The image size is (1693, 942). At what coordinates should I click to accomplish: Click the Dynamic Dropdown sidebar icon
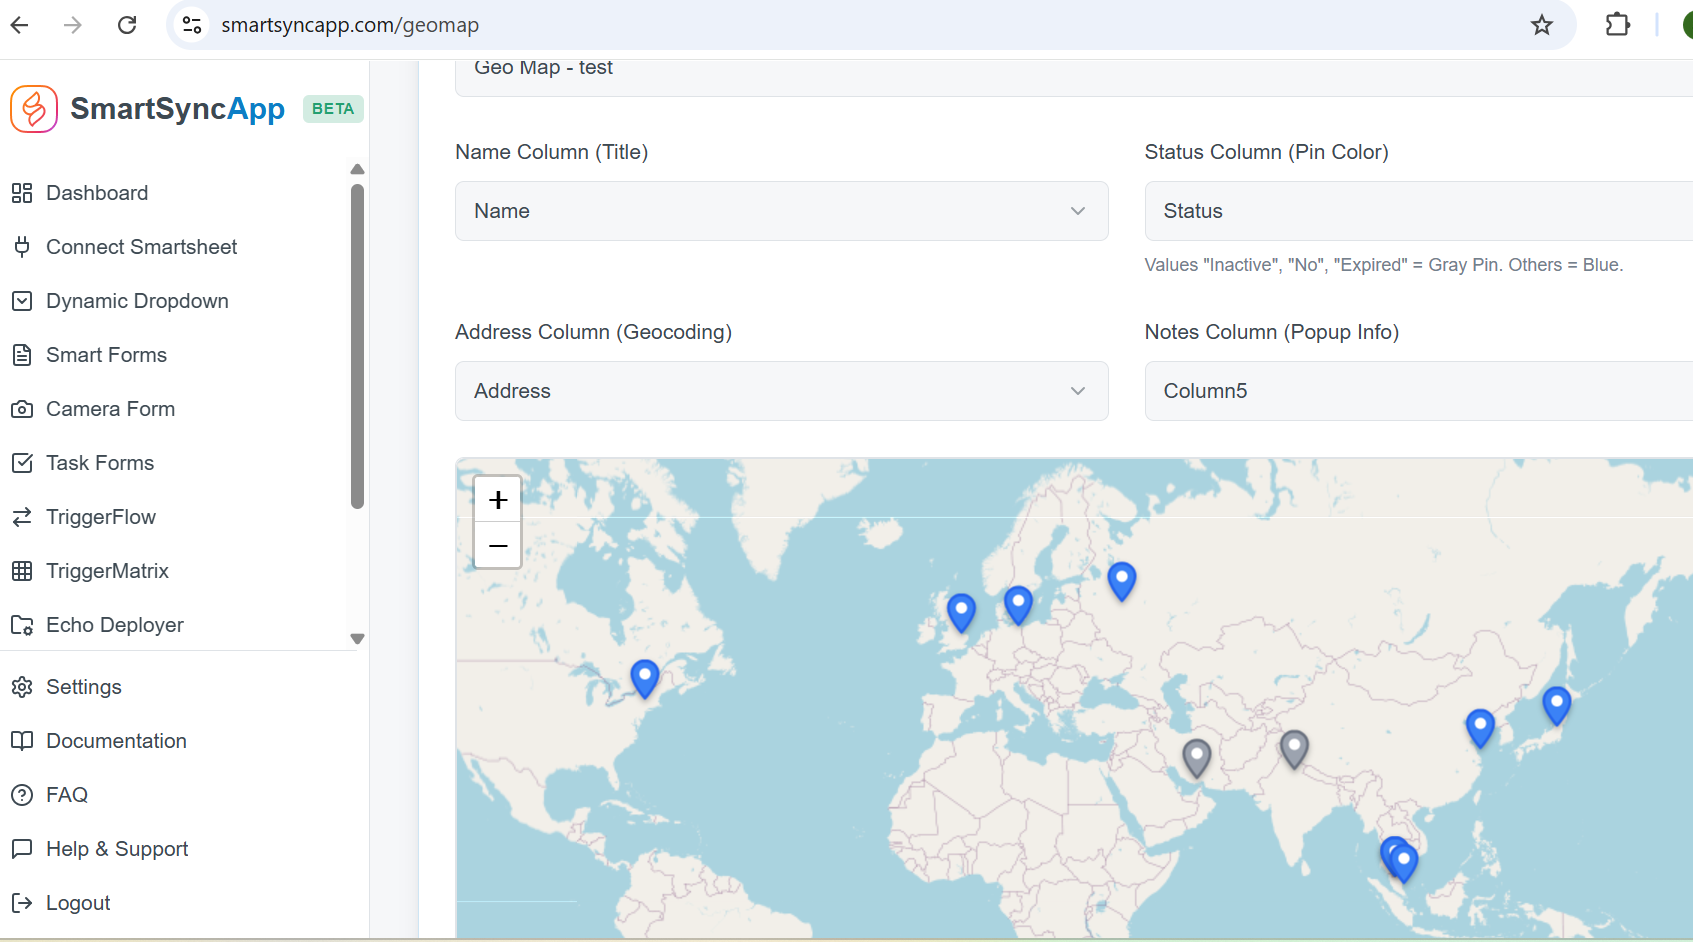[22, 301]
